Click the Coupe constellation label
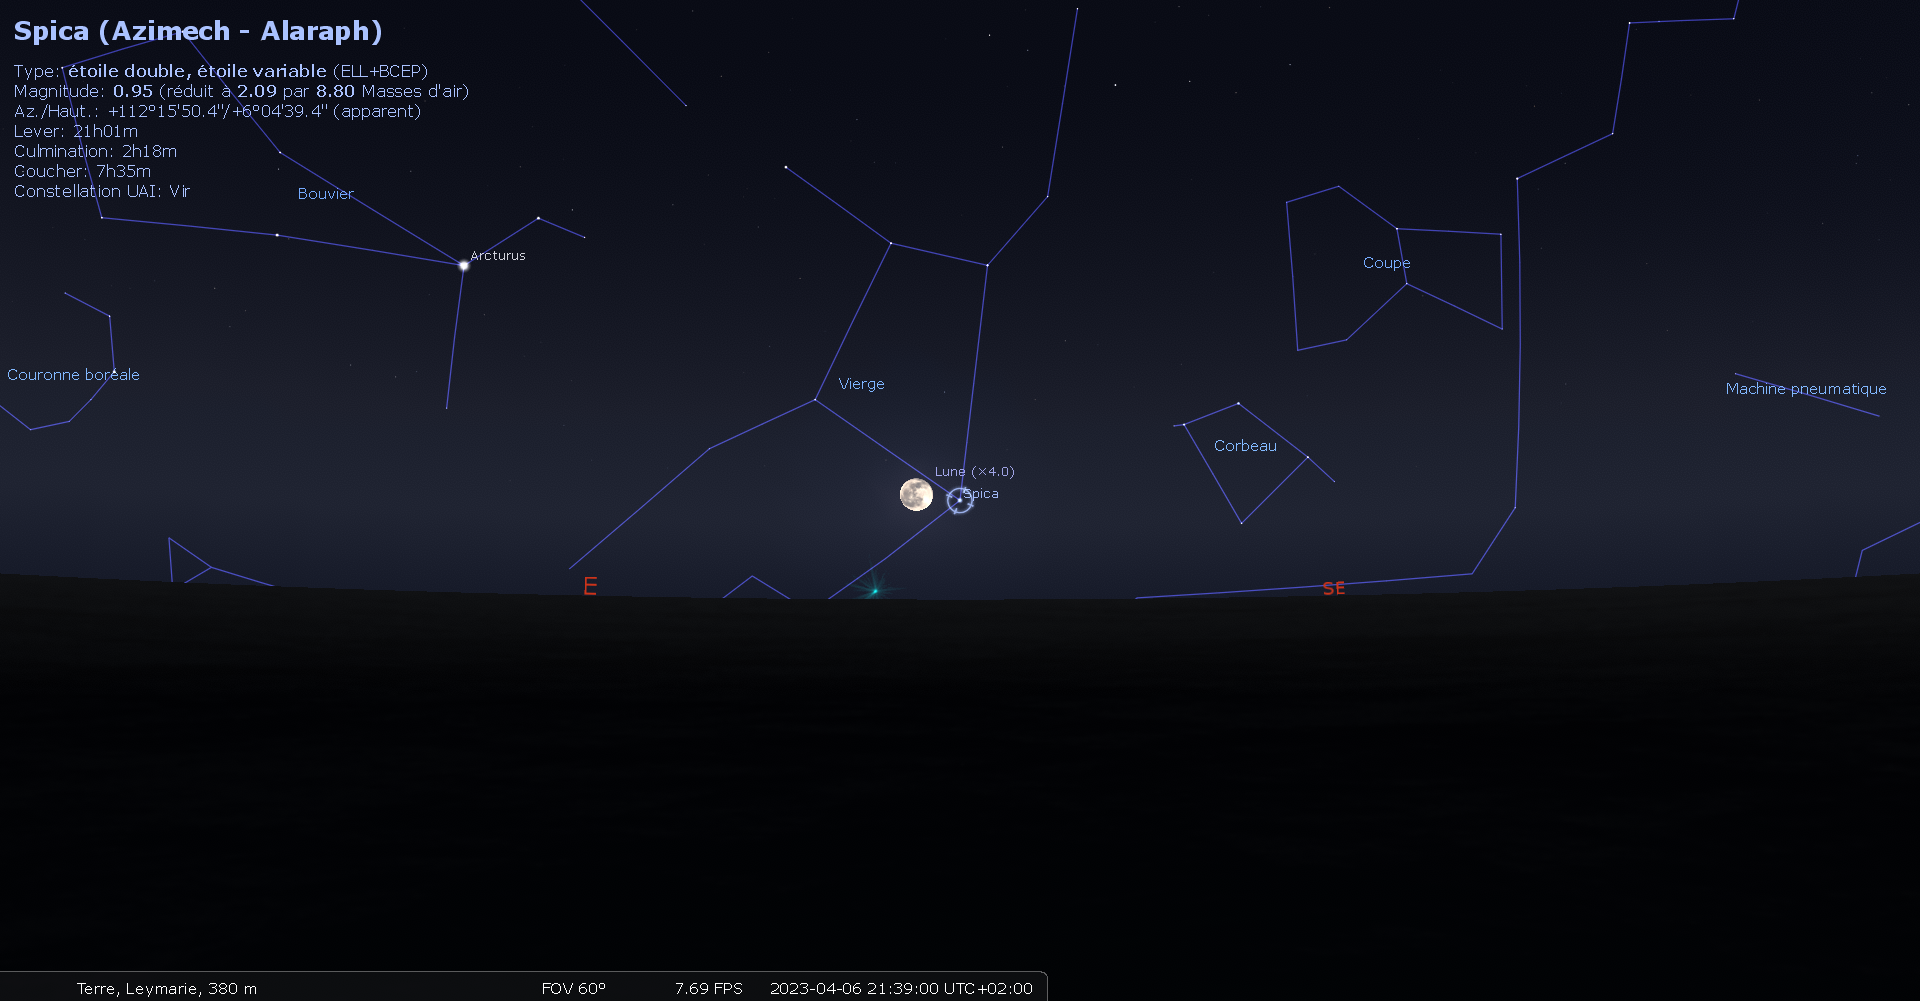 pyautogui.click(x=1386, y=263)
